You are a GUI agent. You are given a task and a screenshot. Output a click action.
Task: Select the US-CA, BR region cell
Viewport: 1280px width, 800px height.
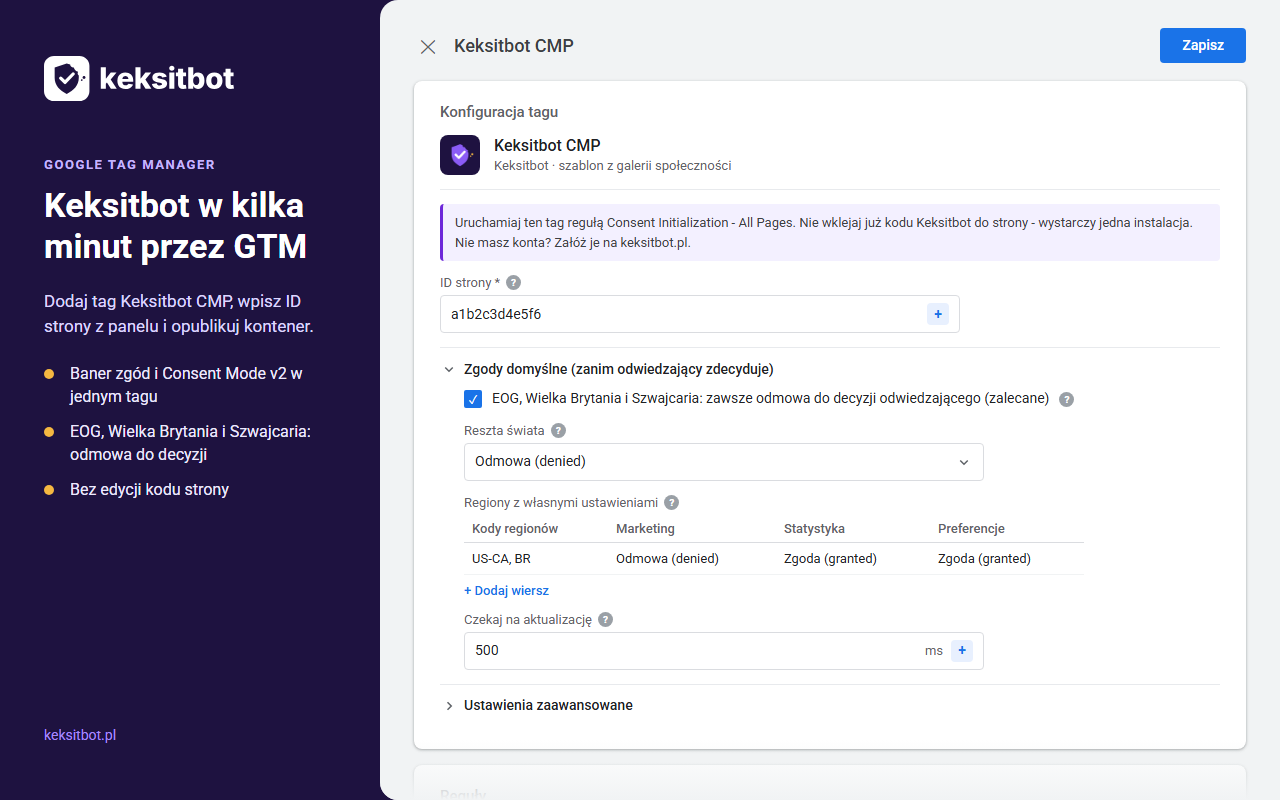click(x=501, y=559)
